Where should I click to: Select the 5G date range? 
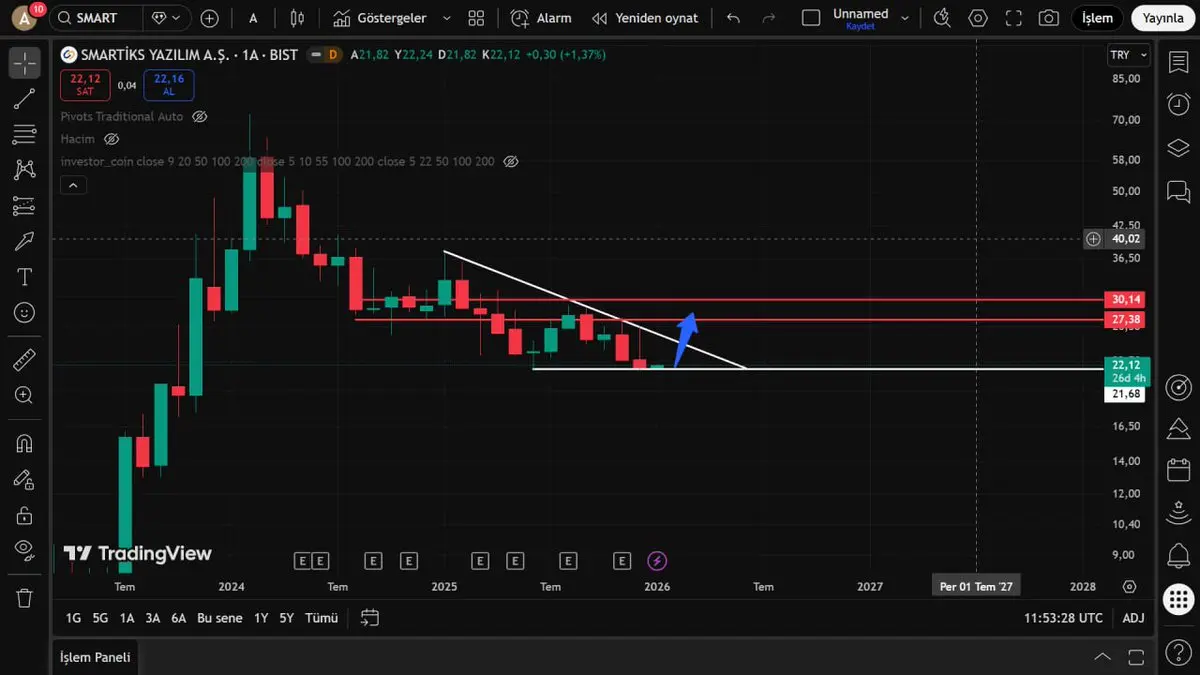[100, 618]
